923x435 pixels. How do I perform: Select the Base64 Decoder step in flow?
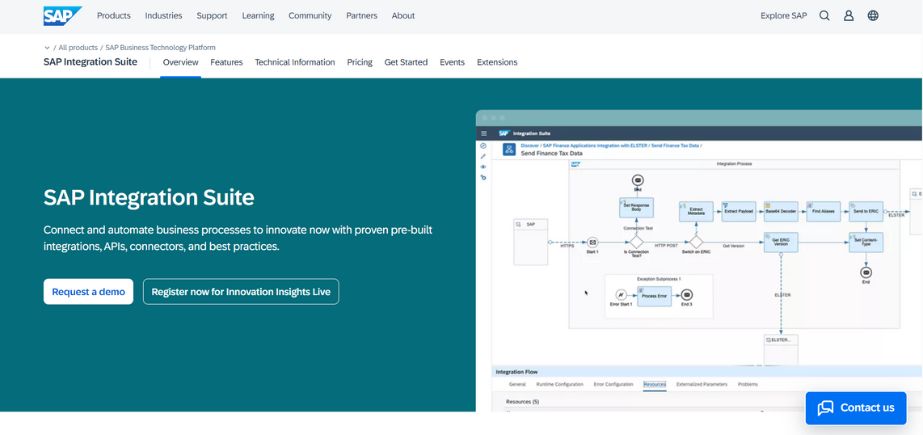pyautogui.click(x=781, y=211)
